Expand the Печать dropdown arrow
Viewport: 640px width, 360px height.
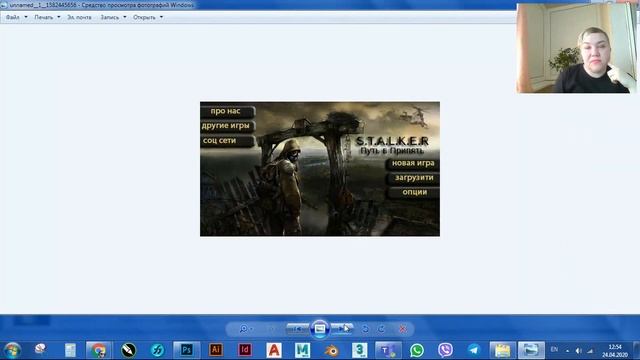pyautogui.click(x=59, y=17)
